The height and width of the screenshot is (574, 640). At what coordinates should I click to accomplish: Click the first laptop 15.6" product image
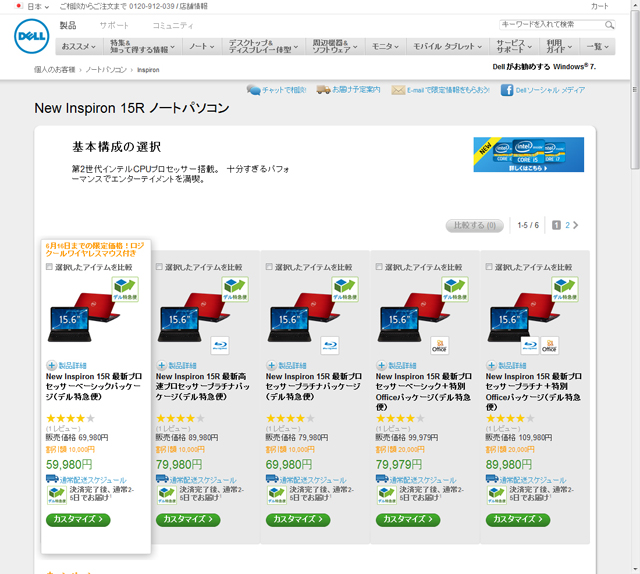tap(84, 317)
